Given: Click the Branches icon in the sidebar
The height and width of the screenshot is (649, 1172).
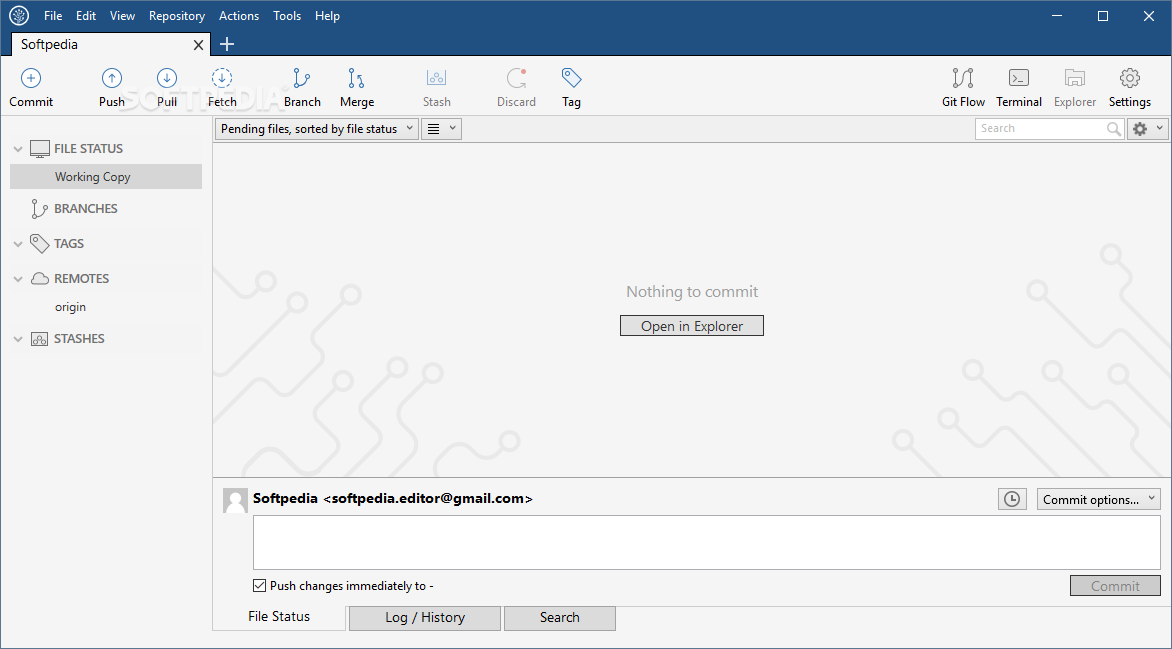Looking at the screenshot, I should [x=39, y=209].
